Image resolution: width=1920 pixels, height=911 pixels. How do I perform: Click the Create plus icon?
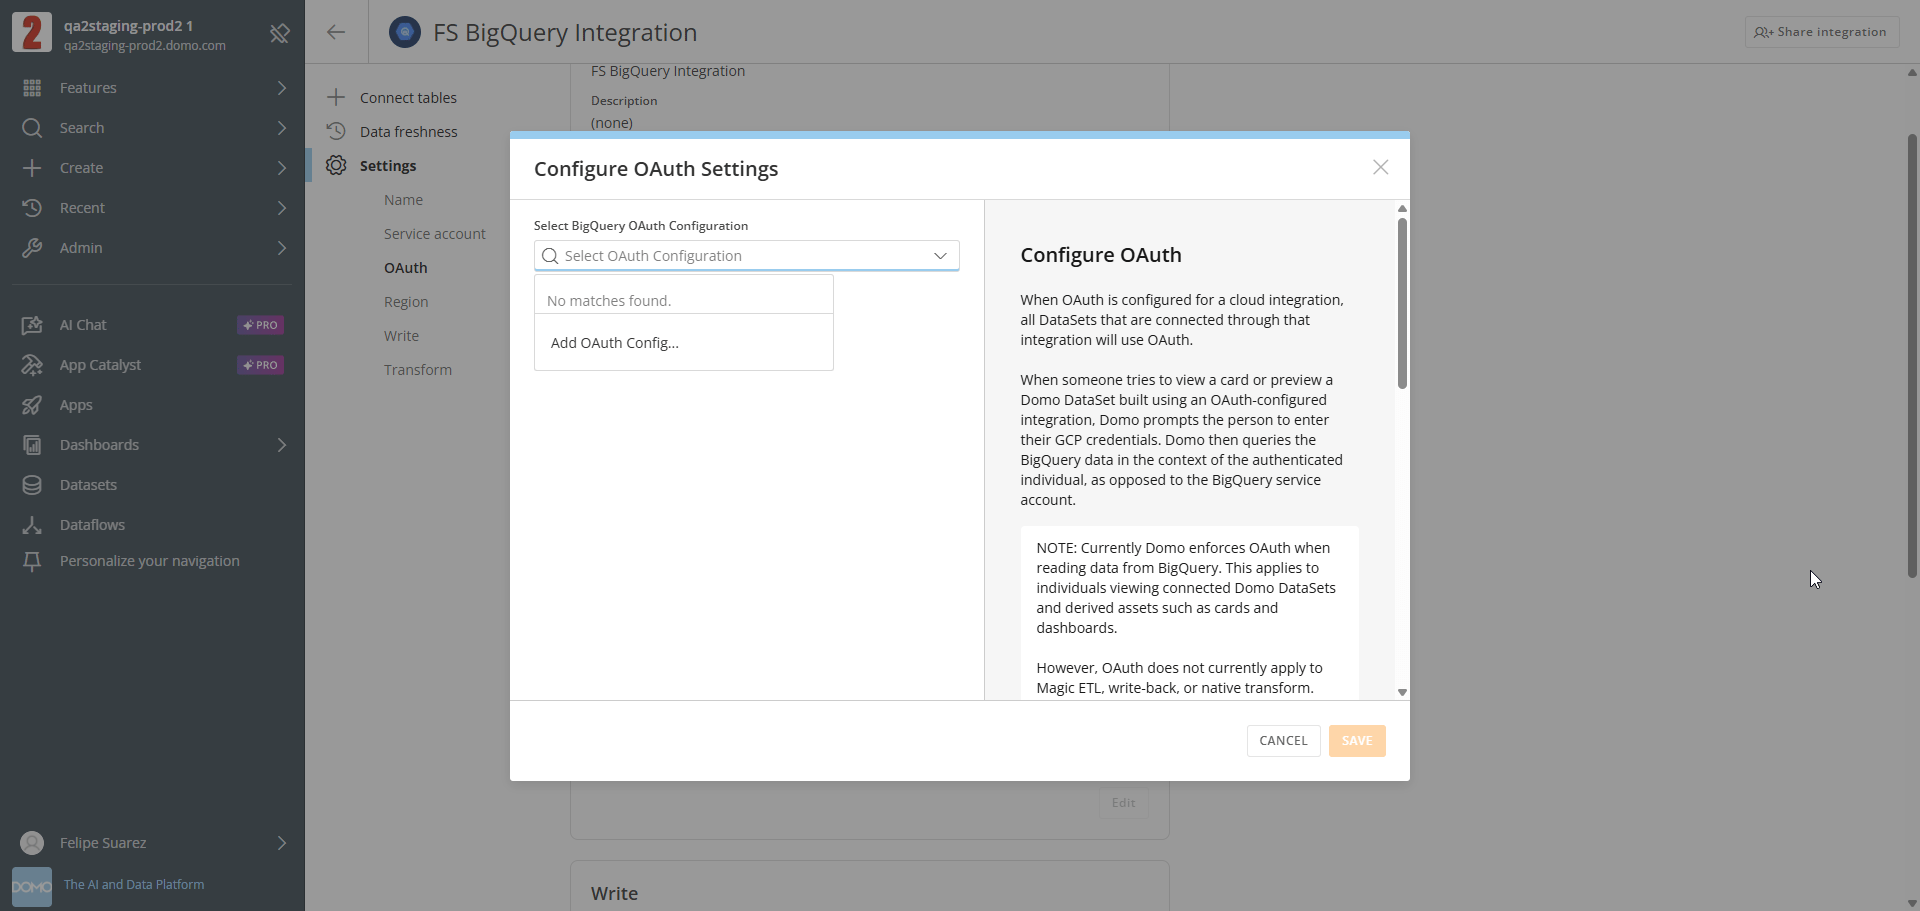[32, 168]
